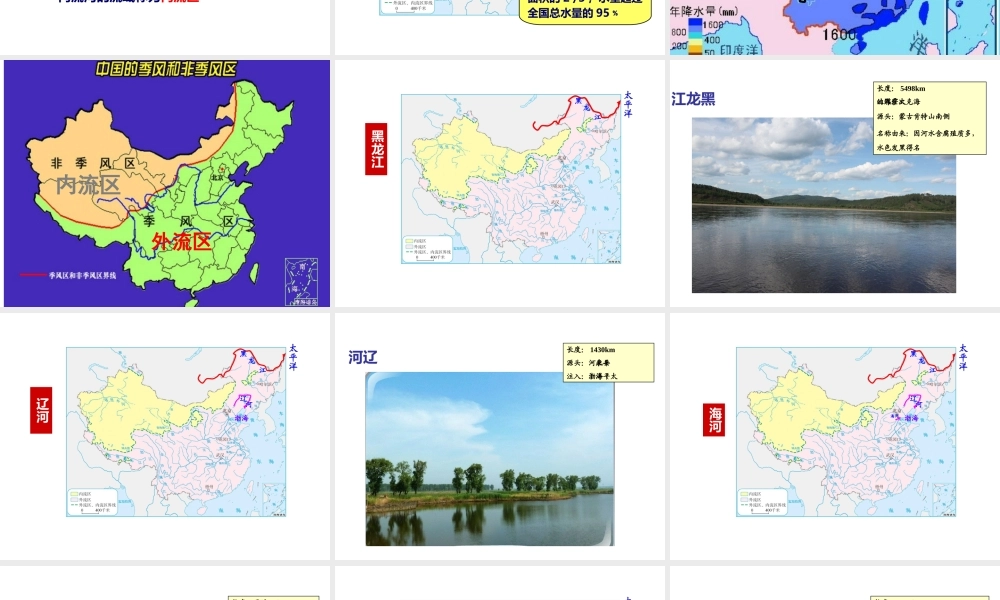Viewport: 1000px width, 600px height.
Task: Click the Liao River photo with trees
Action: (490, 459)
